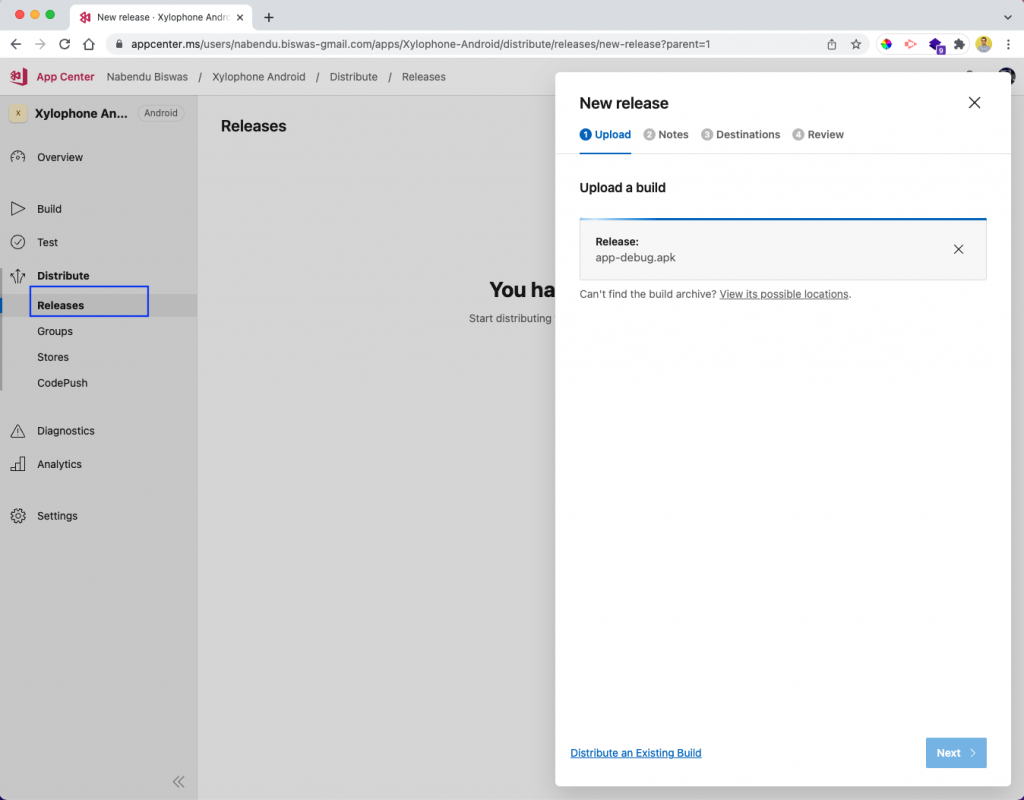Click the browser address bar URL
1024x800 pixels.
421,44
